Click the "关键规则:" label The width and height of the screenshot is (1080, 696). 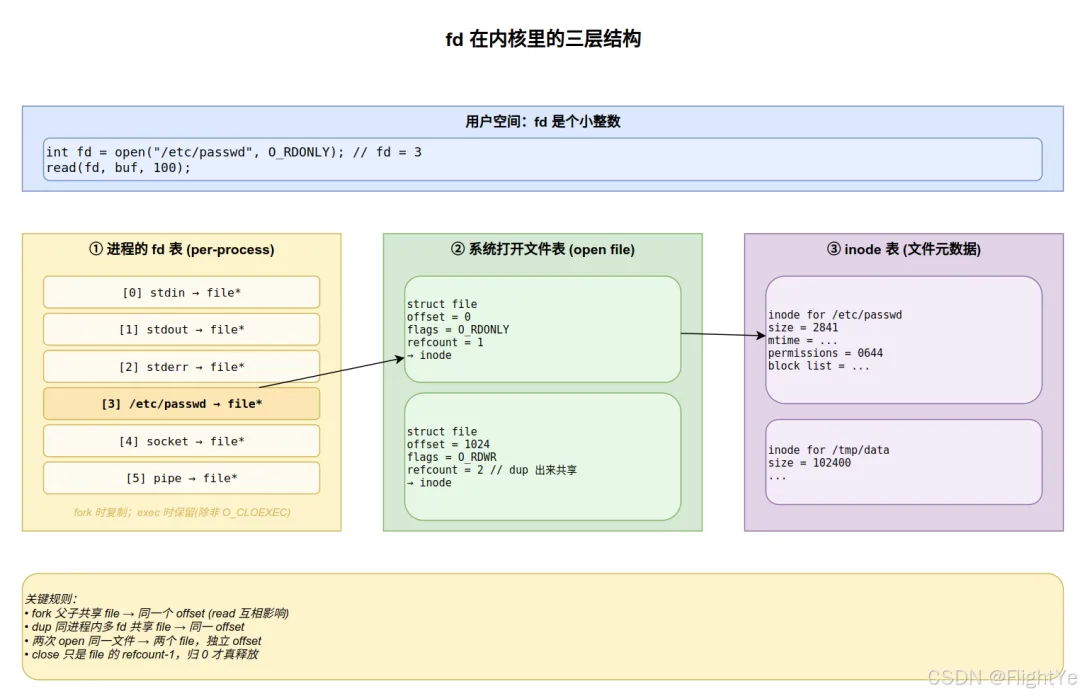coord(52,599)
